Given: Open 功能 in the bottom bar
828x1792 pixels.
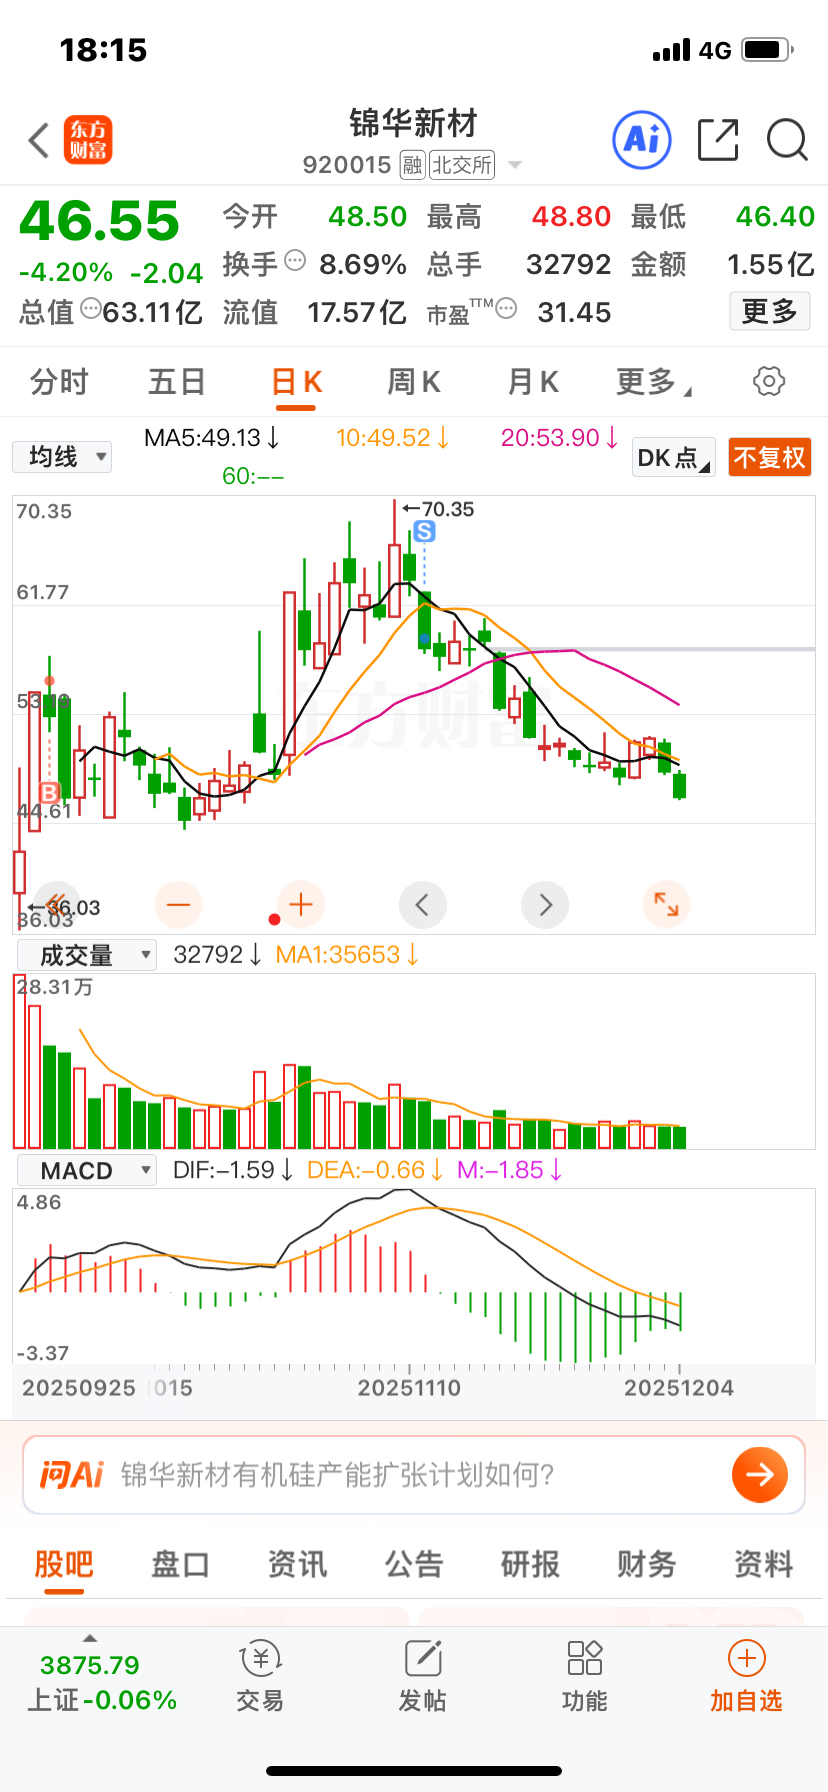Looking at the screenshot, I should (584, 1677).
